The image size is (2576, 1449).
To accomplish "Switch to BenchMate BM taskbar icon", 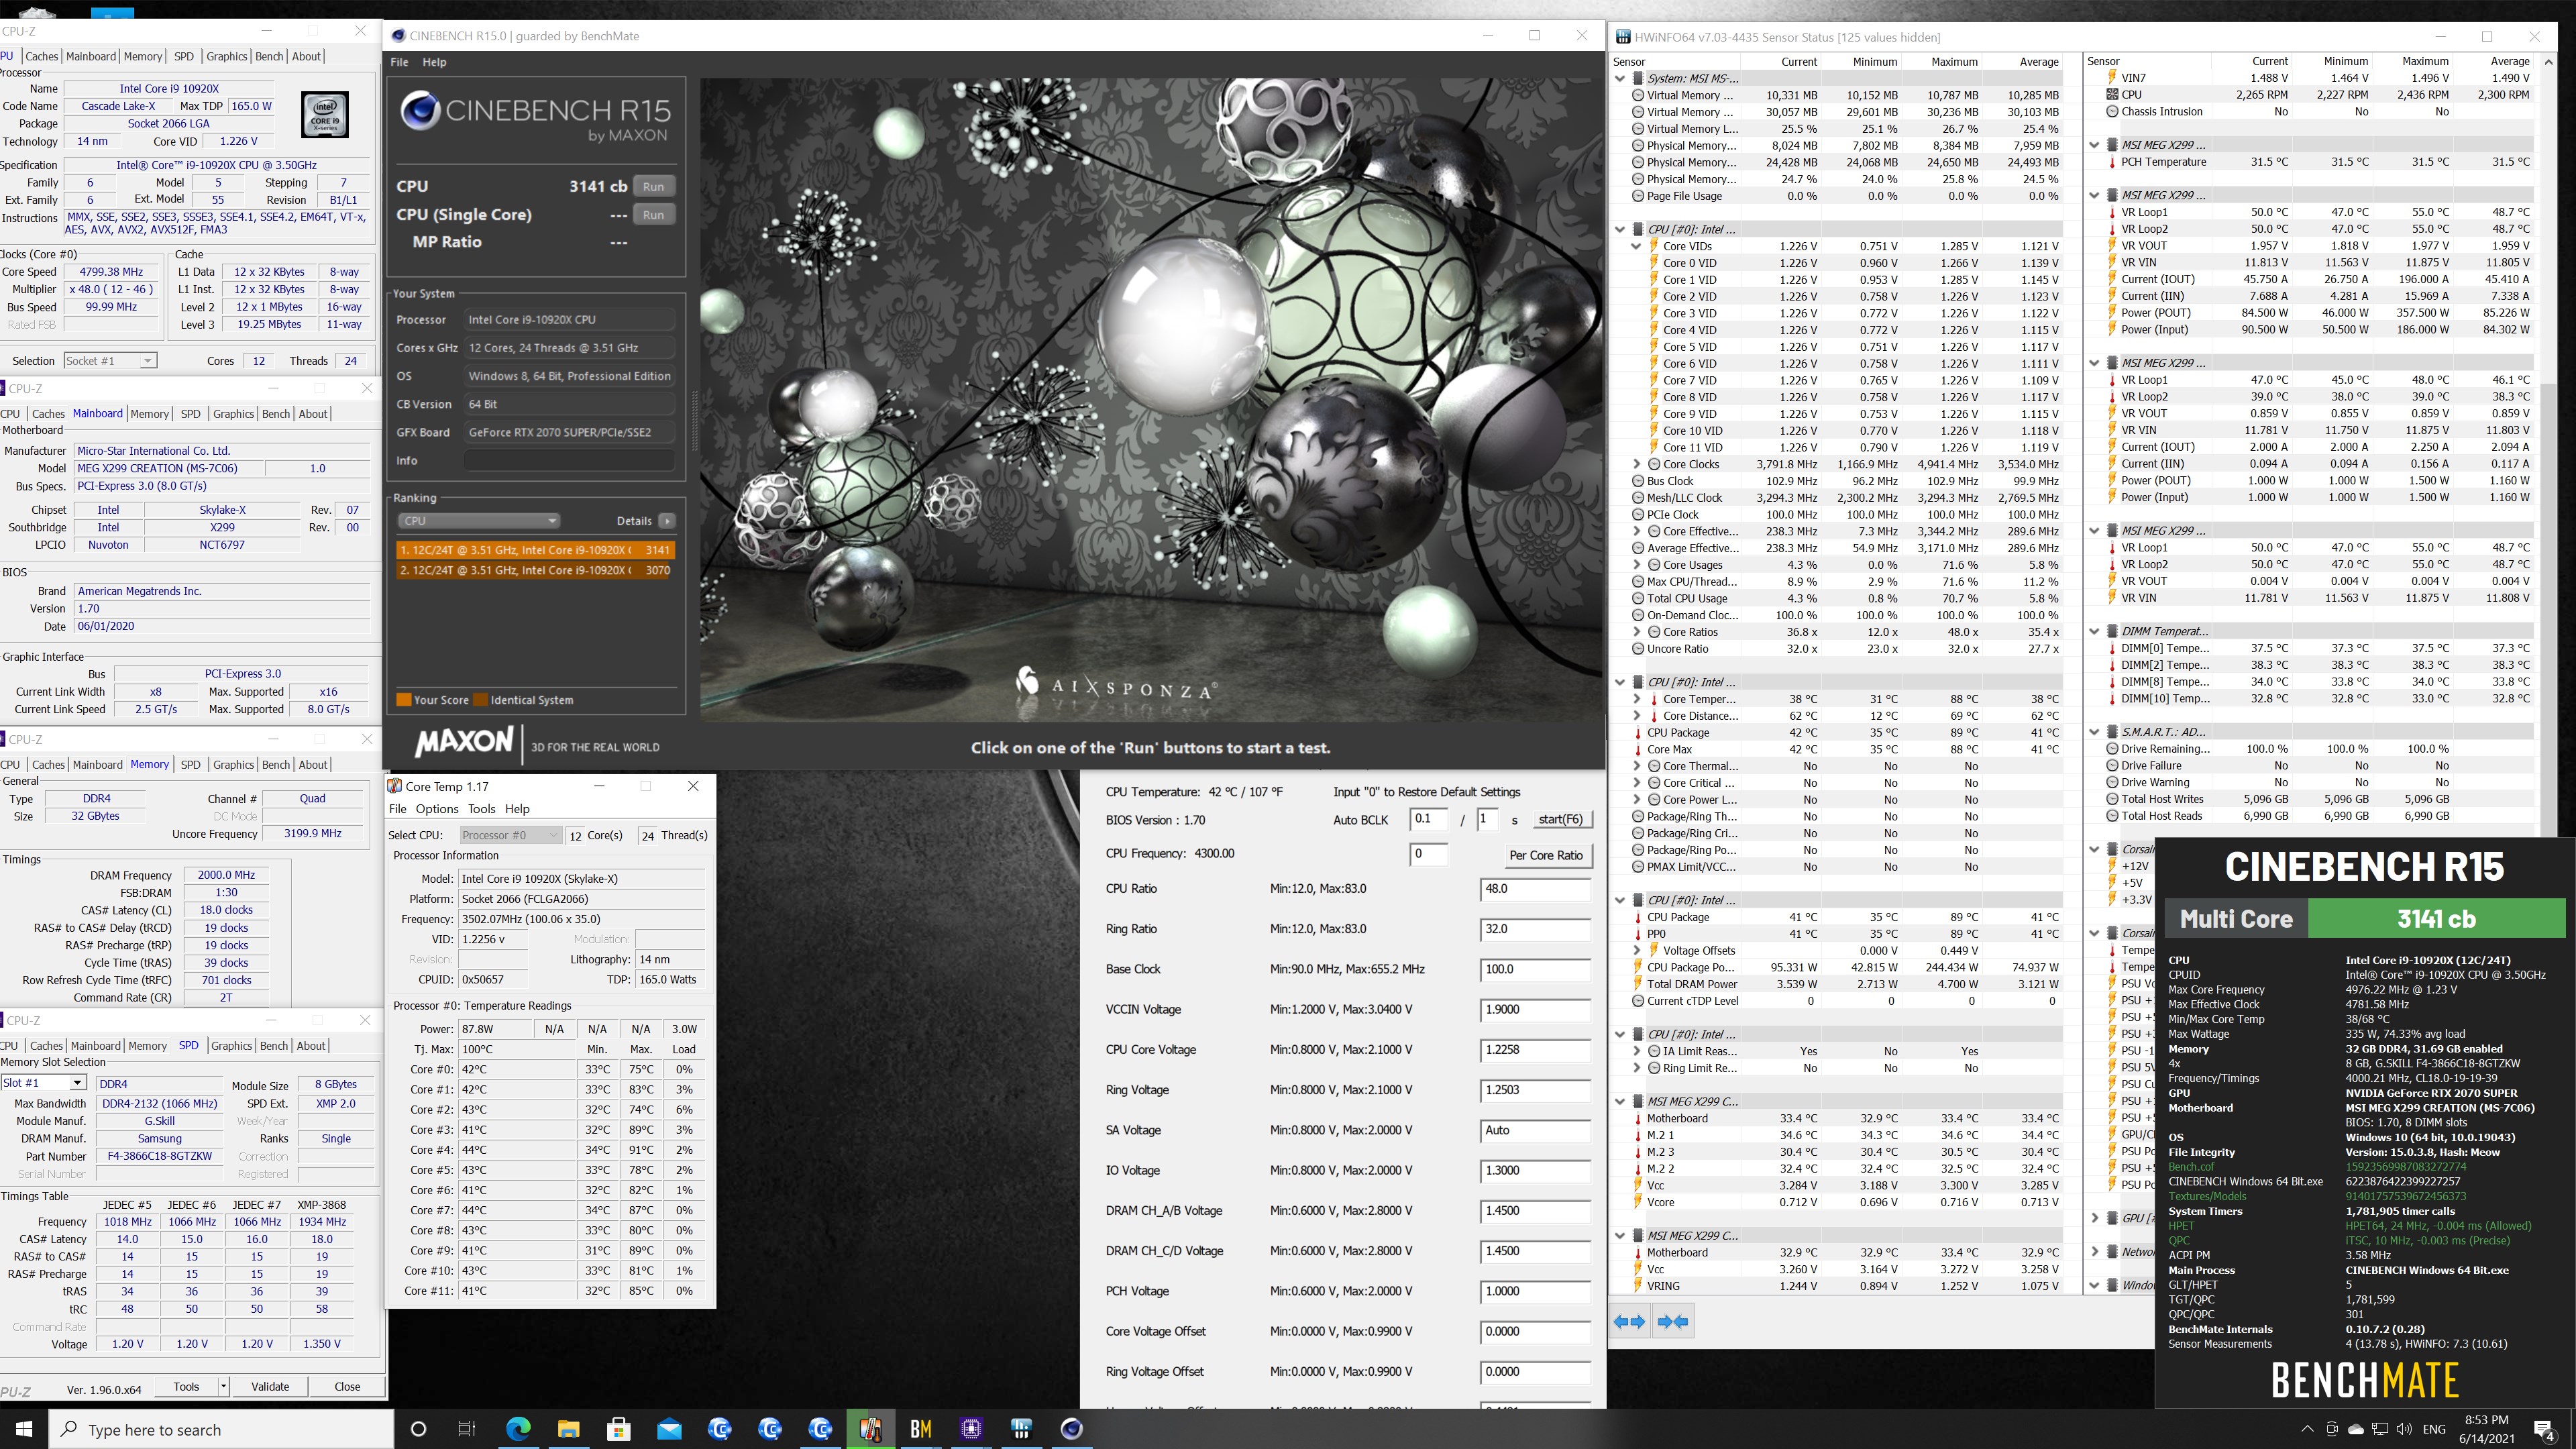I will click(x=921, y=1429).
